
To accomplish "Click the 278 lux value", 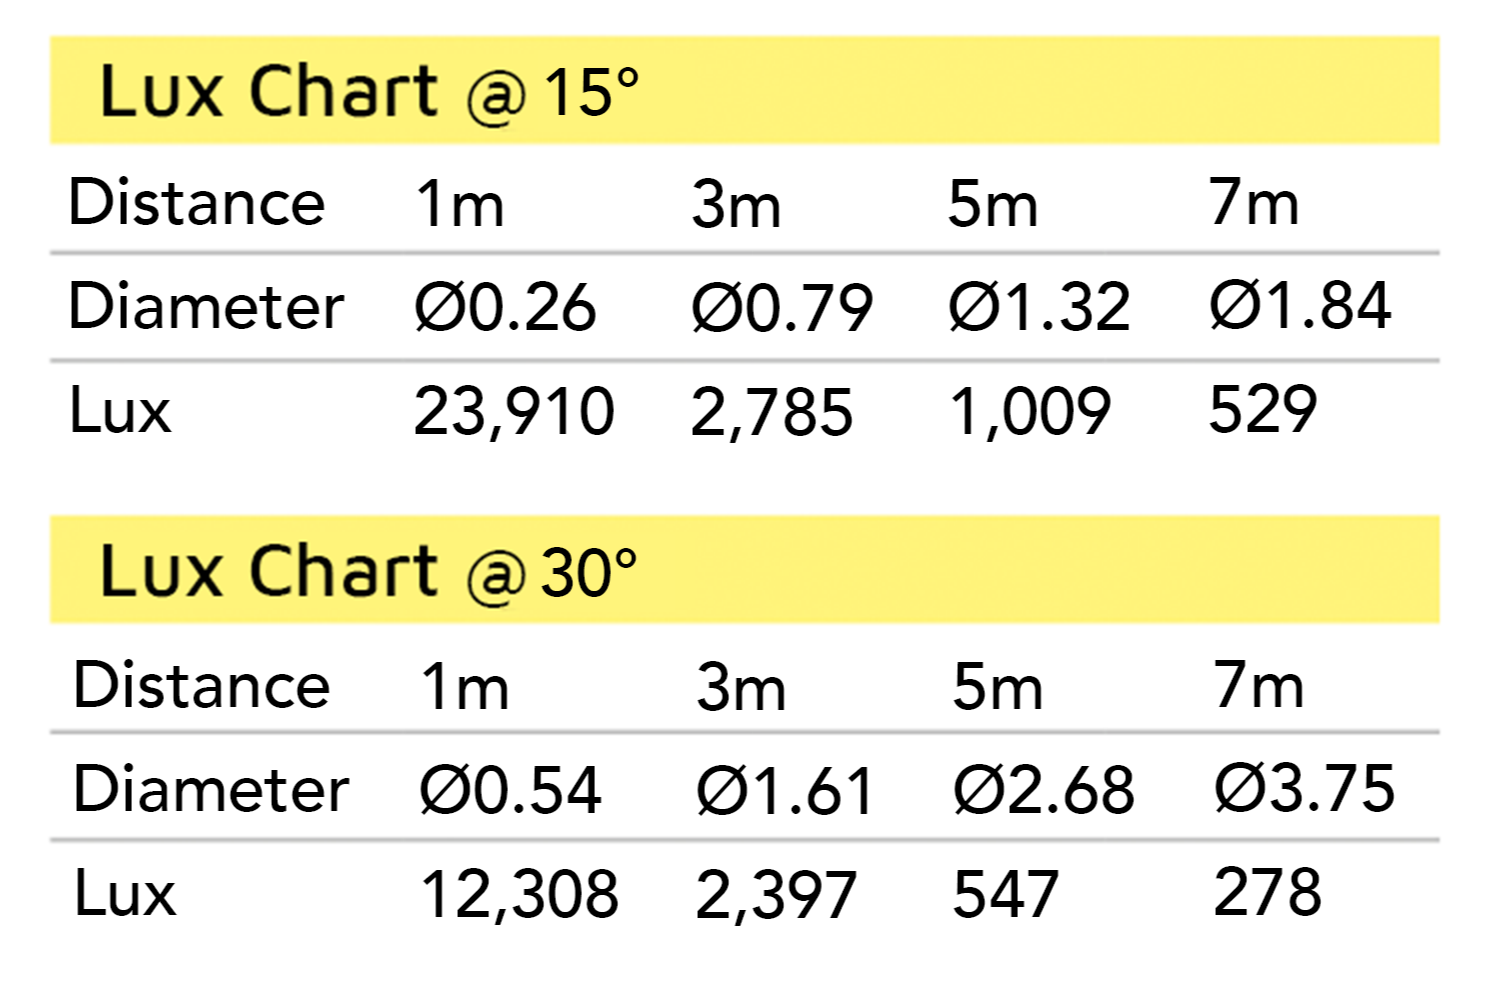I will 1267,891.
